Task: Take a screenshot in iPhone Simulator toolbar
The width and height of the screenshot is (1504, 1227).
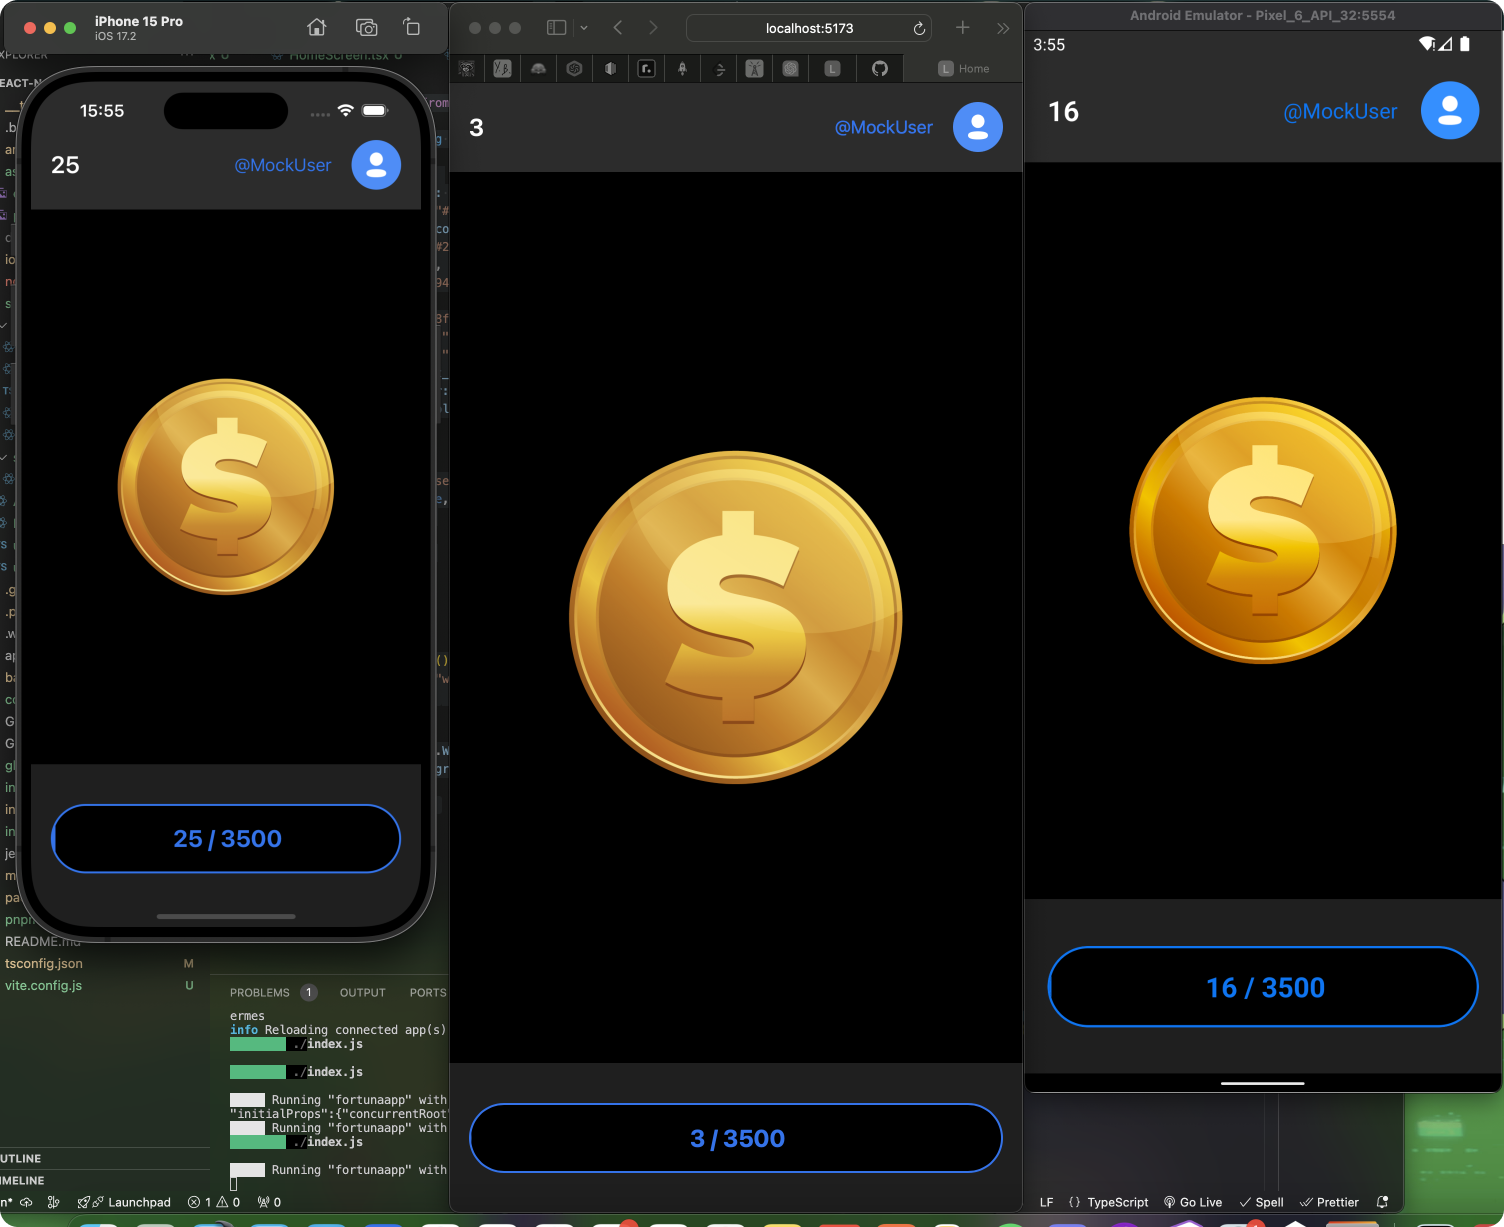Action: [x=367, y=27]
